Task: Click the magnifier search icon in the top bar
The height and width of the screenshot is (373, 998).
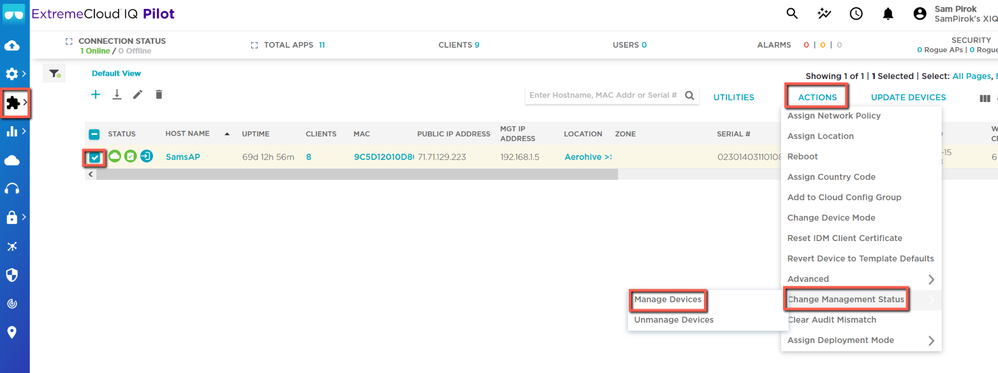Action: (x=792, y=13)
